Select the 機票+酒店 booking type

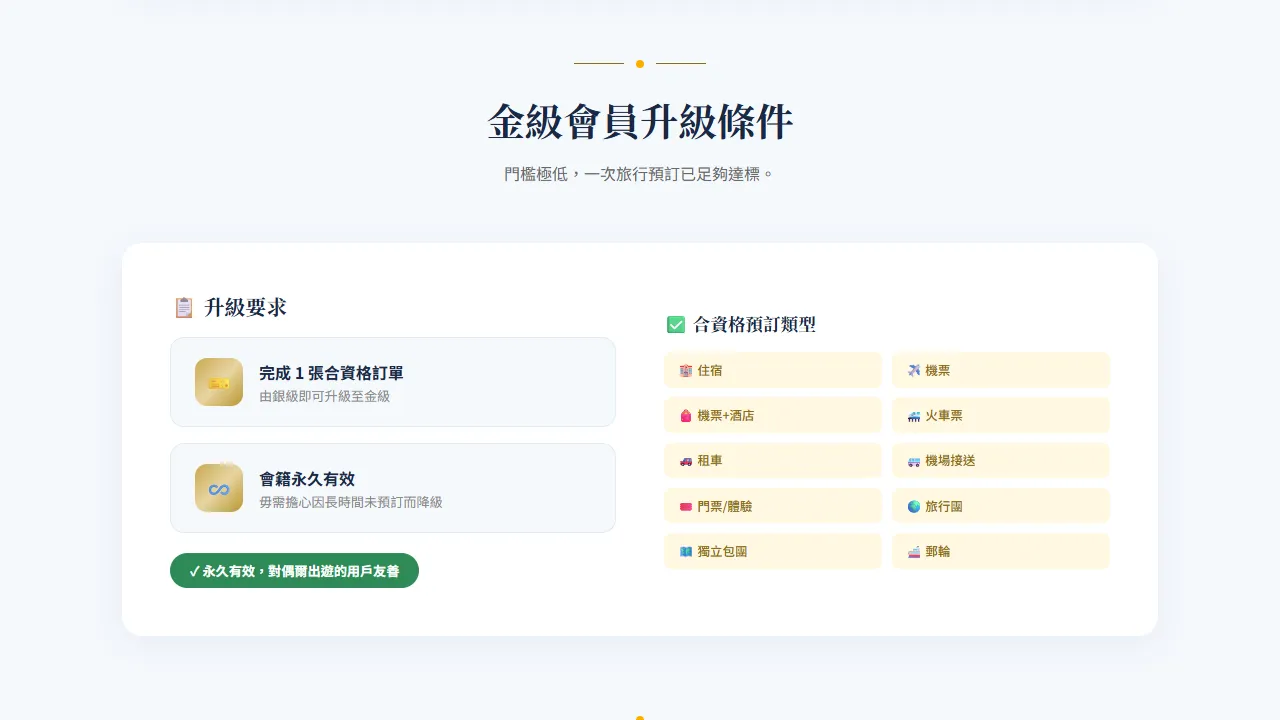pyautogui.click(x=772, y=416)
